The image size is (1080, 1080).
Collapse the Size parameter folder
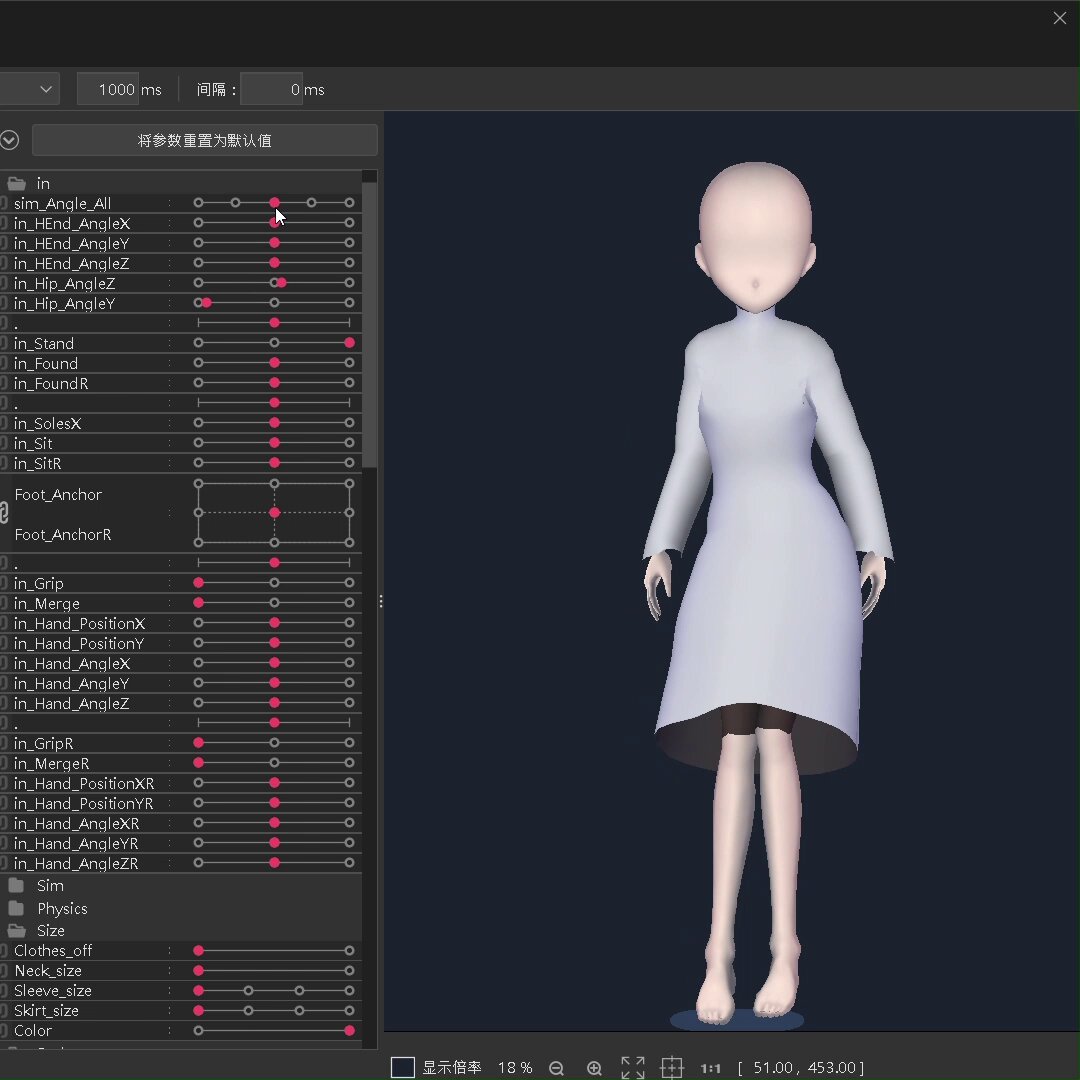point(17,931)
